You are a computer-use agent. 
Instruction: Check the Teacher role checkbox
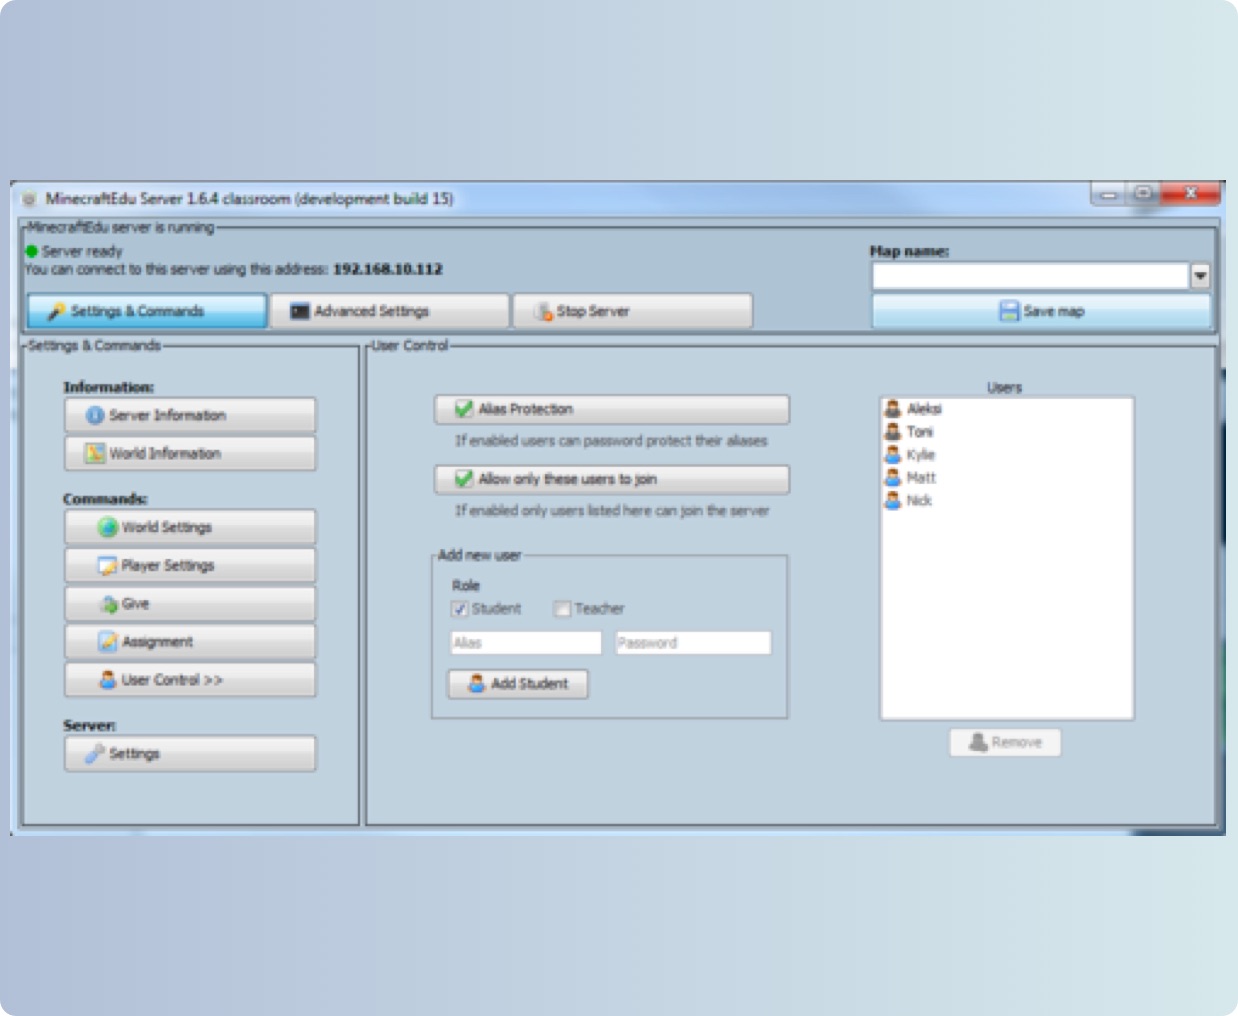coord(562,609)
